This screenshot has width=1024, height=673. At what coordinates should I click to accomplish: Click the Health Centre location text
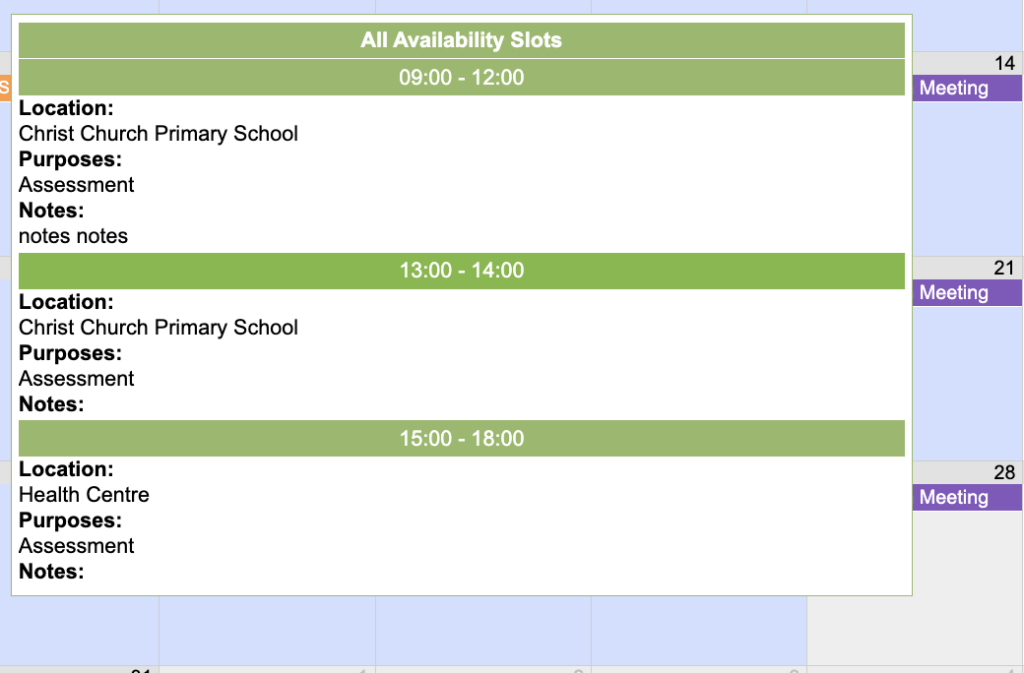pyautogui.click(x=84, y=494)
